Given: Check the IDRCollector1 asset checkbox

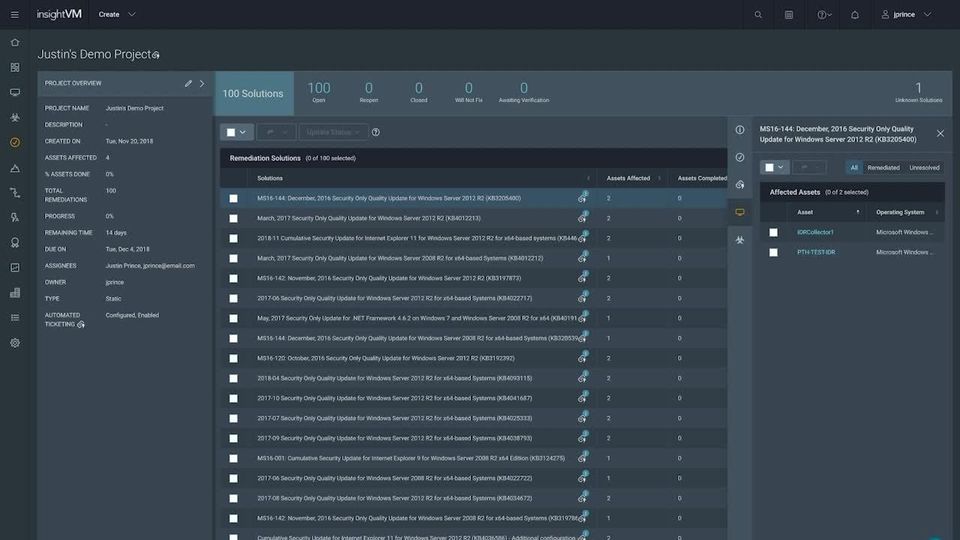Looking at the screenshot, I should pos(773,233).
